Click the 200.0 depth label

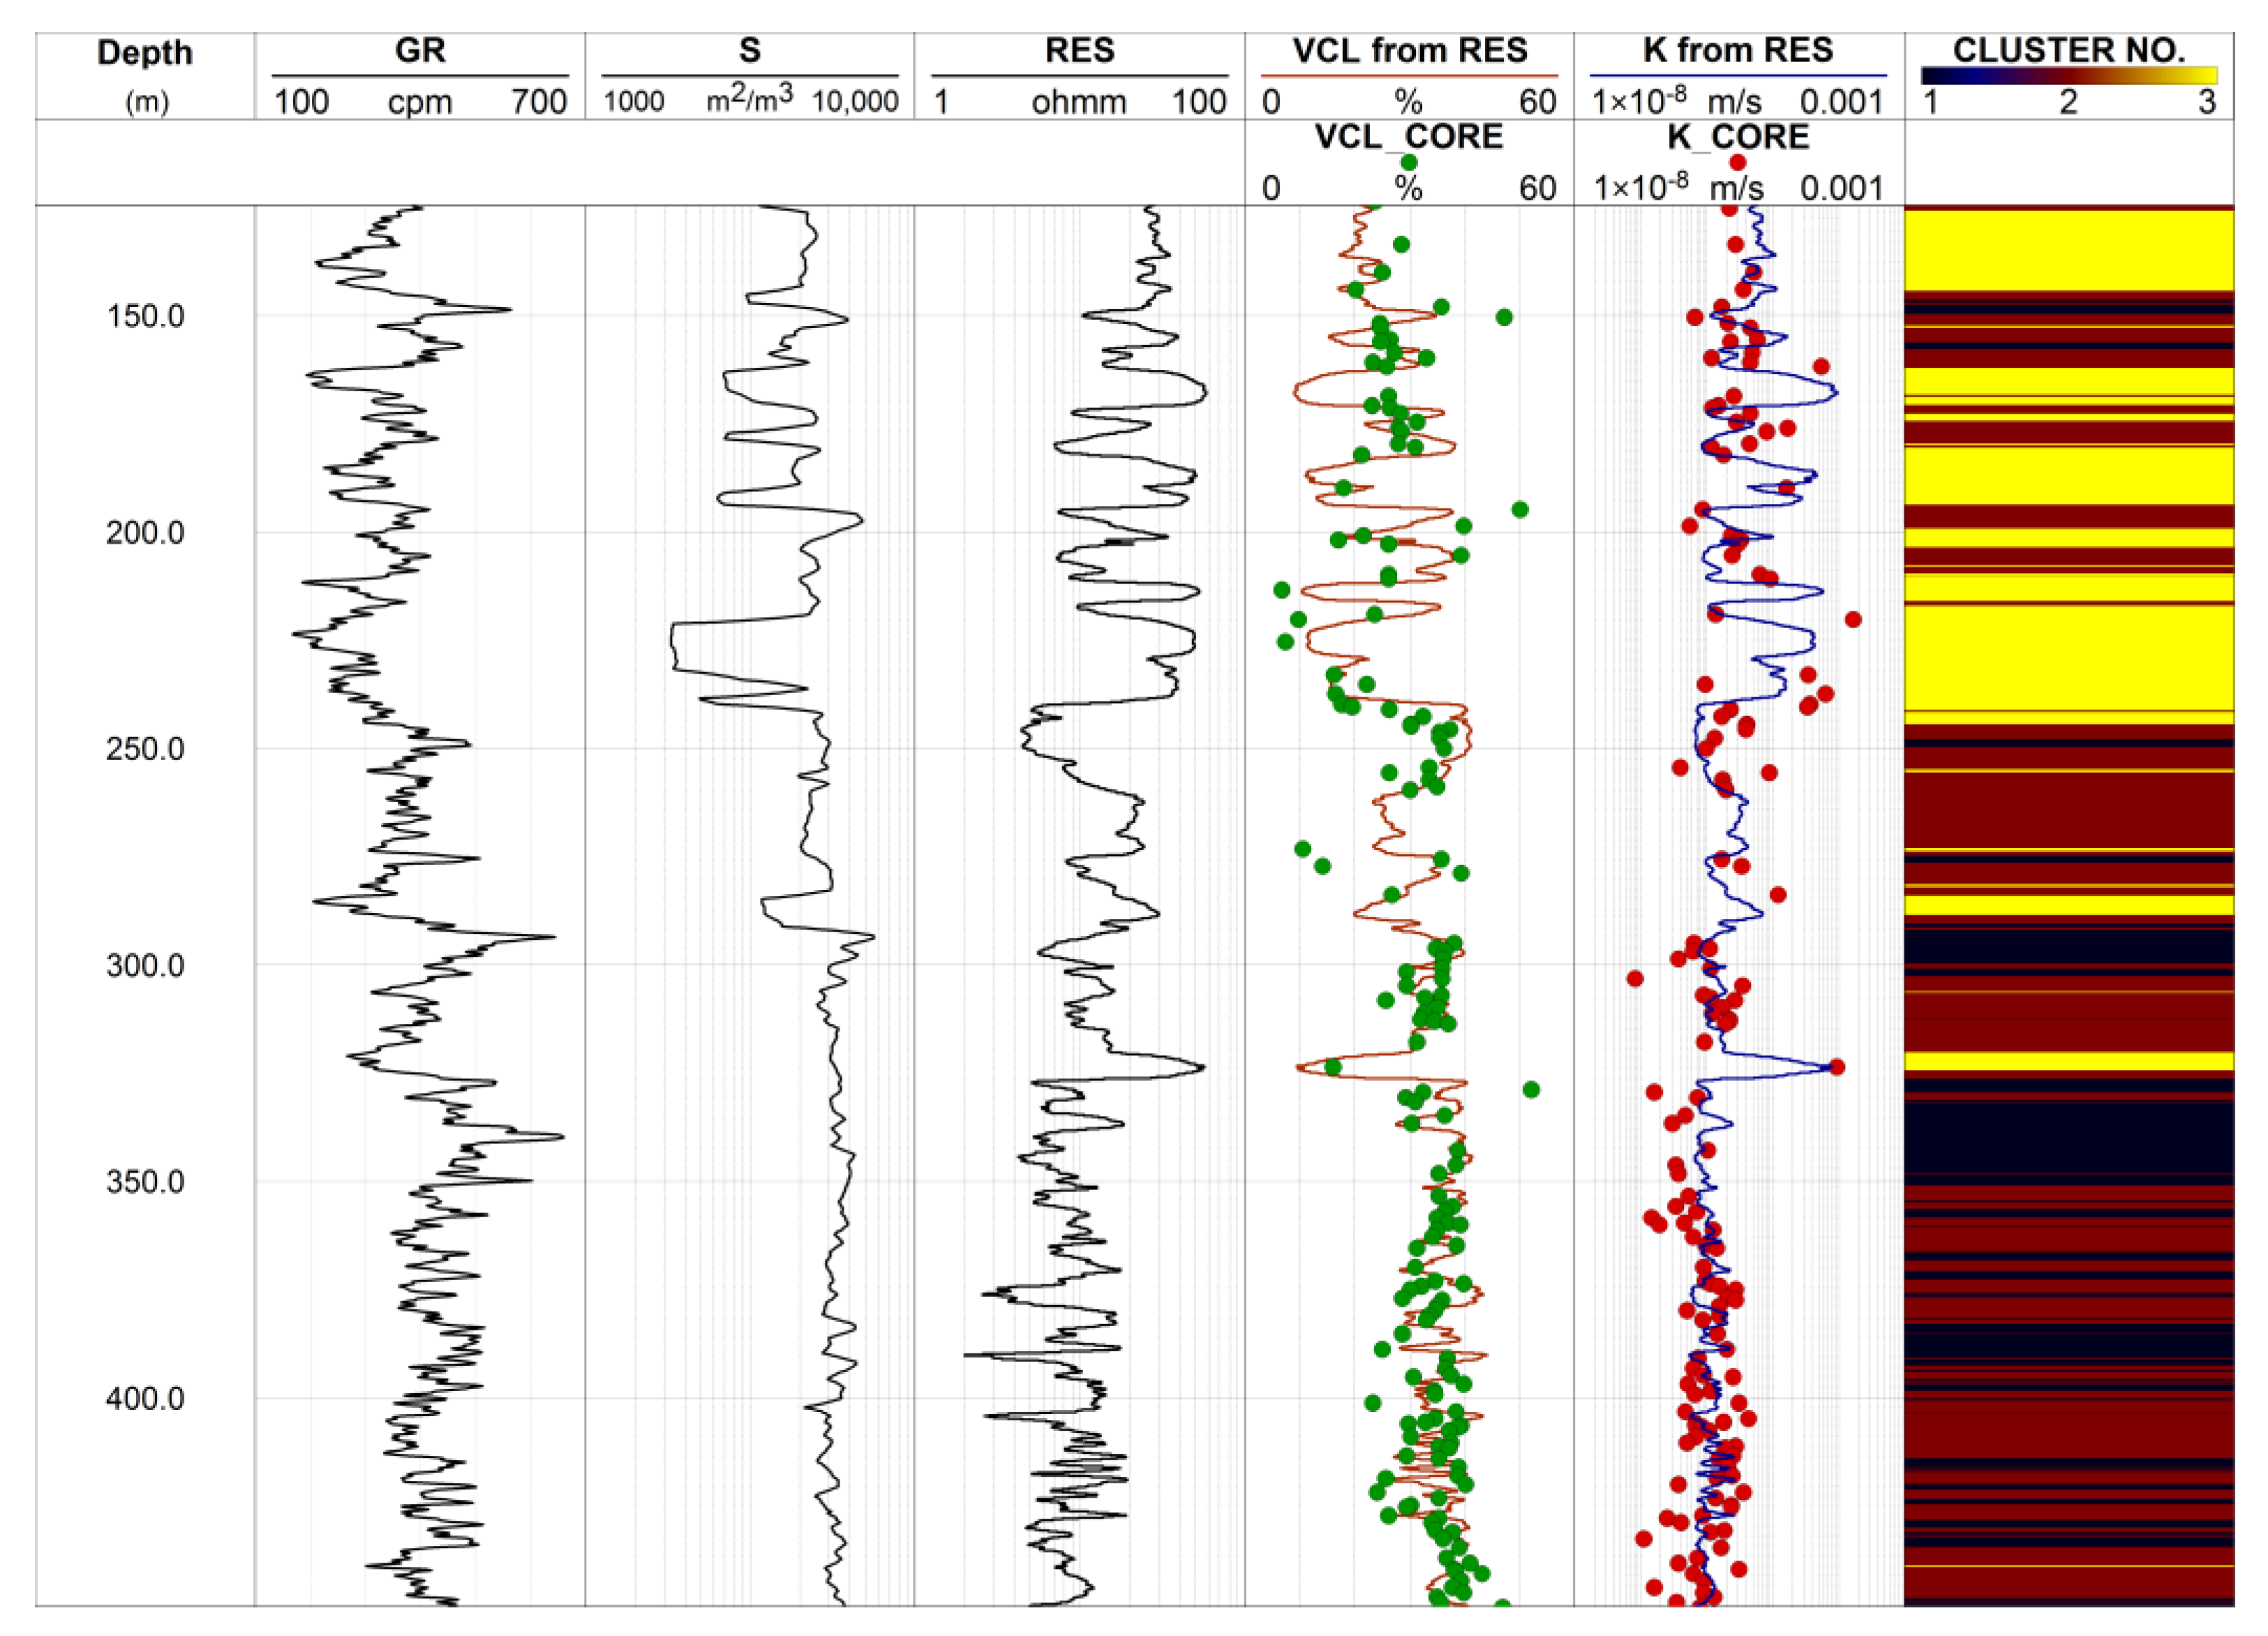coord(145,533)
